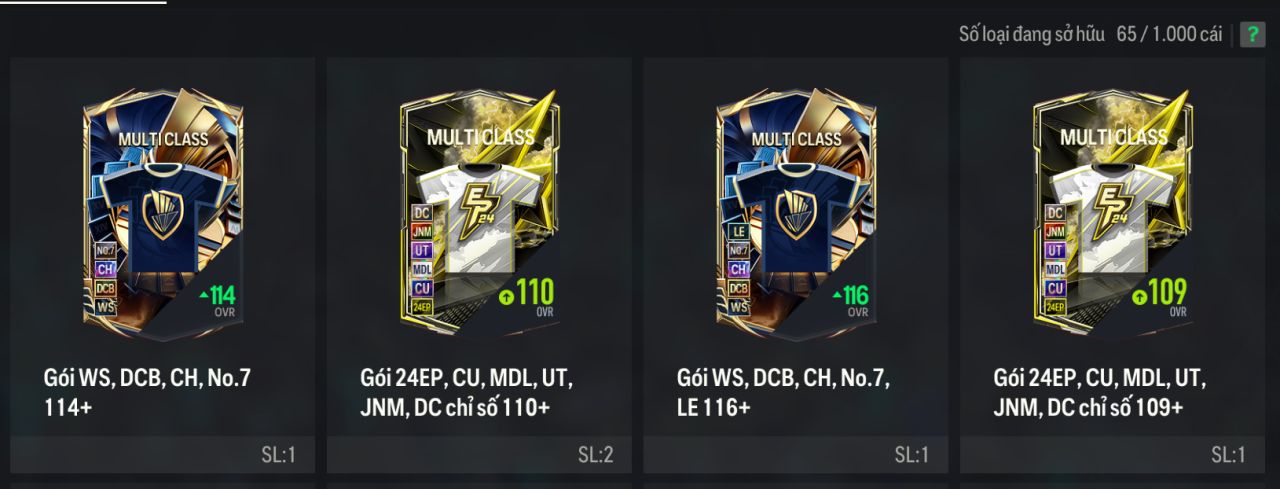Viewport: 1280px width, 489px height.
Task: Click the green up-arrow icon beside 109
Action: 1139,296
